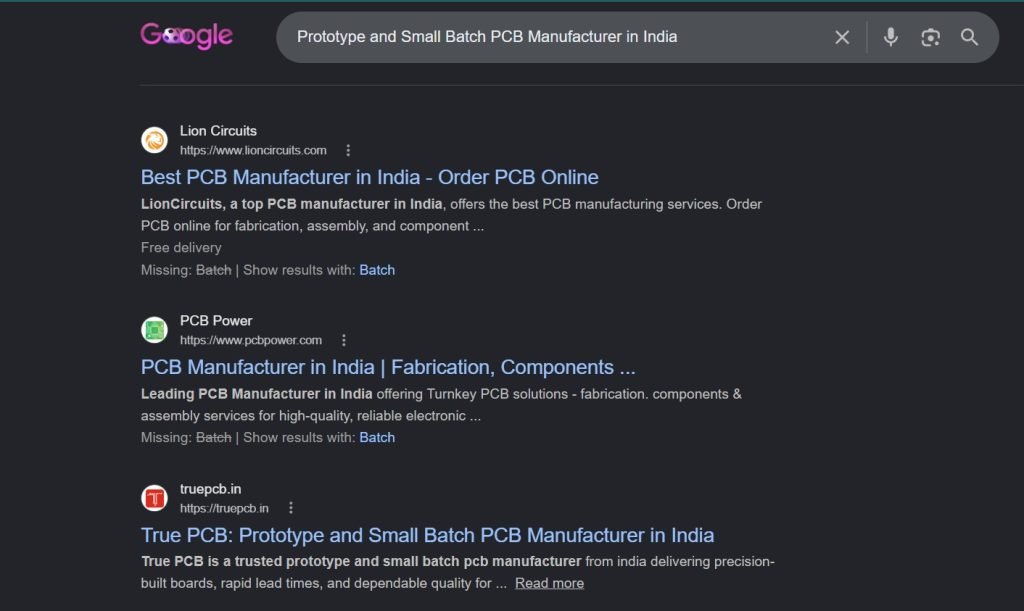Click the Lion Circuits favicon
This screenshot has width=1024, height=611.
154,140
